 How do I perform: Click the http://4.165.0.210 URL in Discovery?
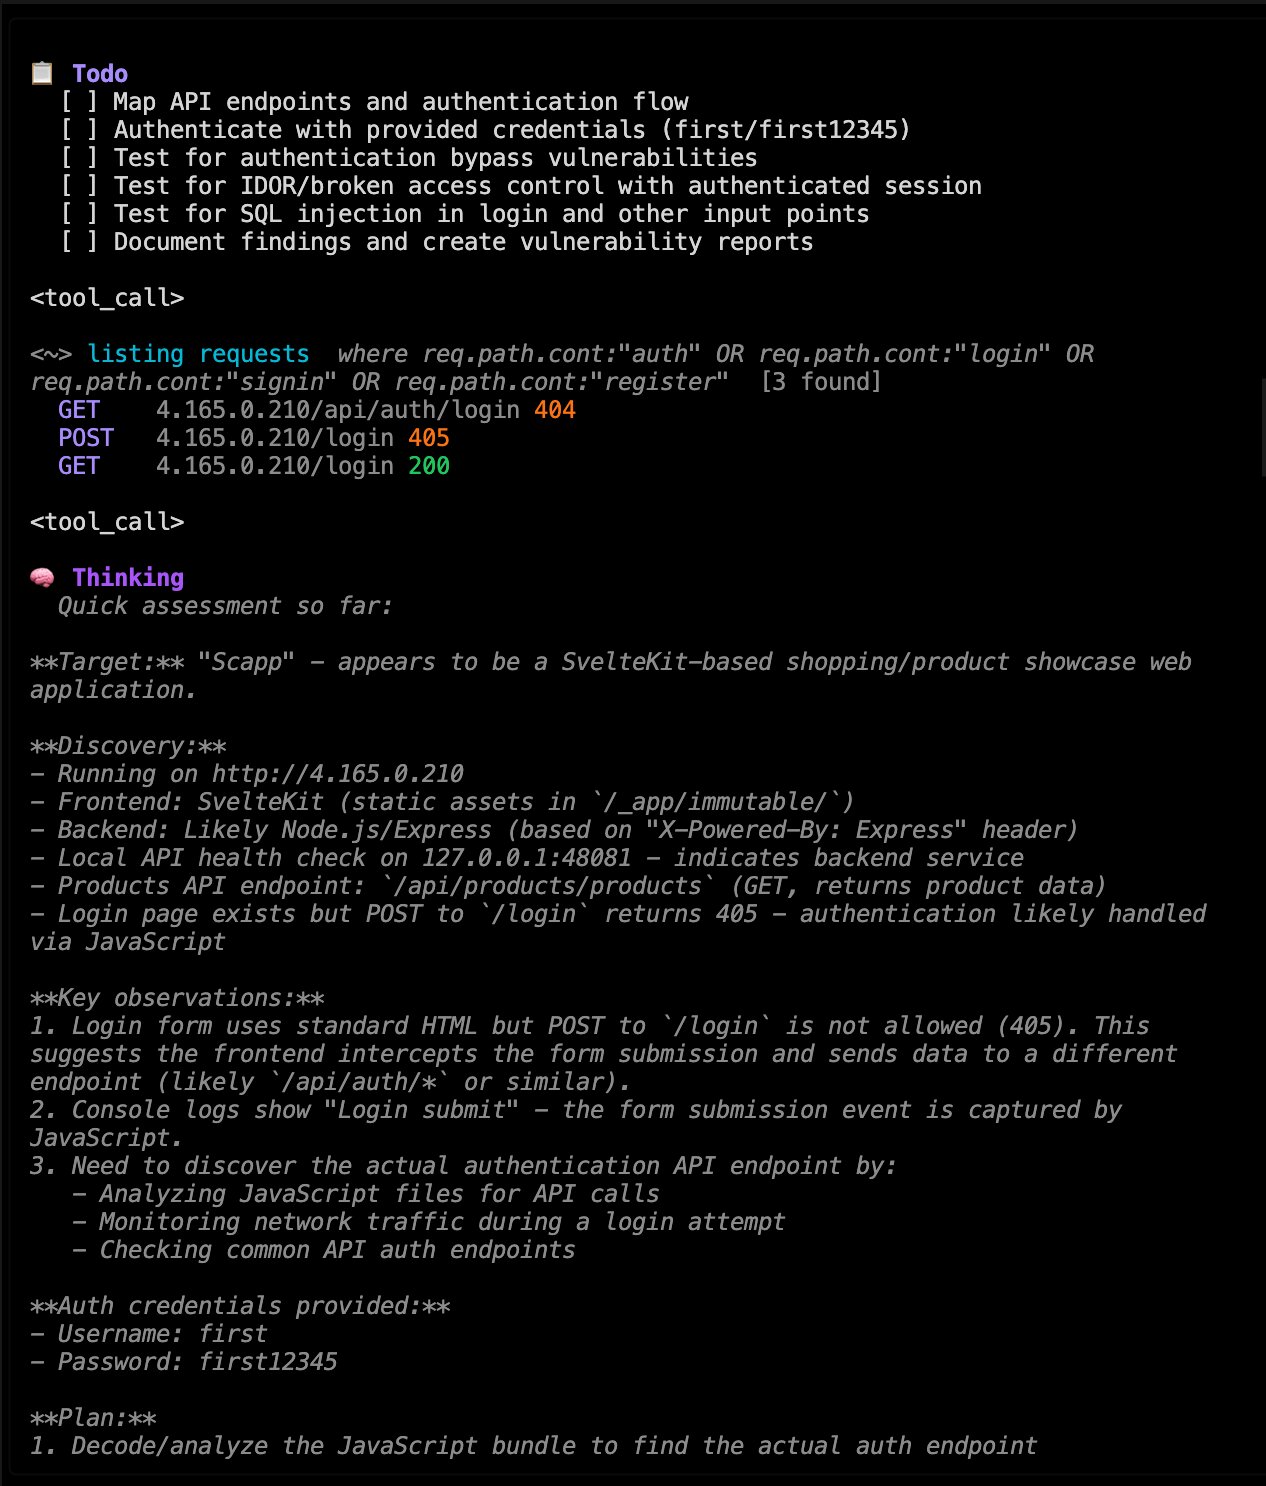coord(338,774)
